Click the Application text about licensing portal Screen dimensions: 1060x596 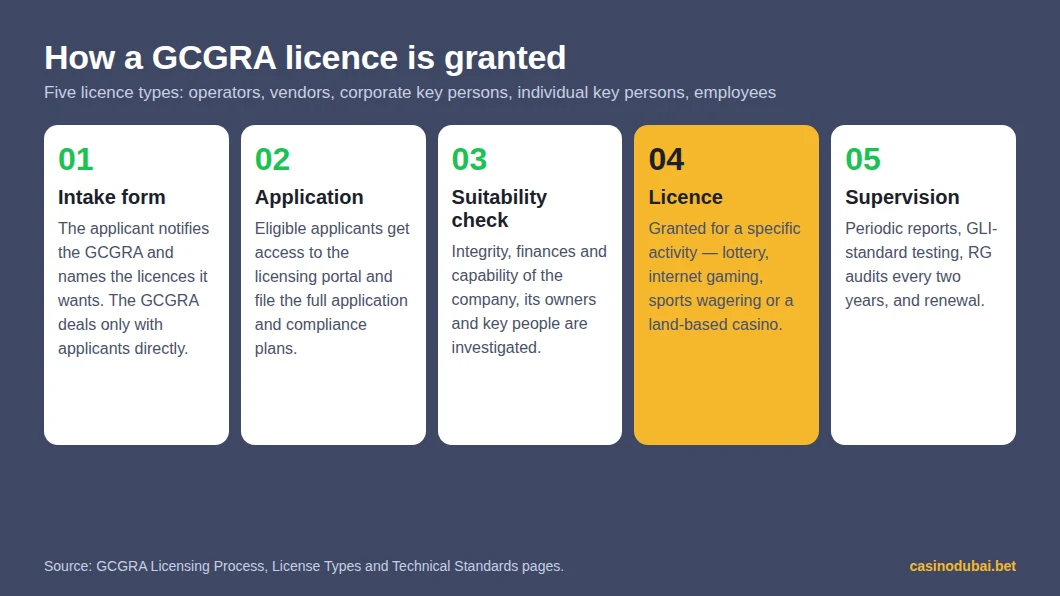click(332, 289)
